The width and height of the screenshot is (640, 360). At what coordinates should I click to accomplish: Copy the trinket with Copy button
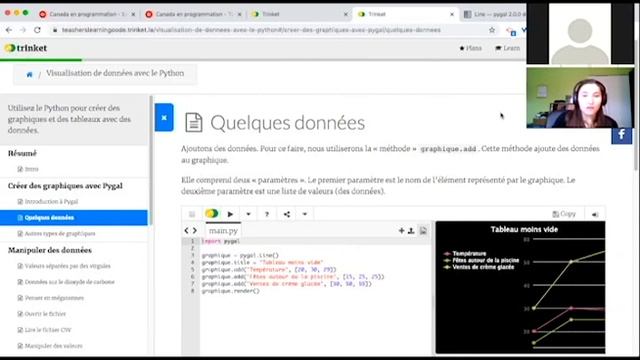pos(564,214)
